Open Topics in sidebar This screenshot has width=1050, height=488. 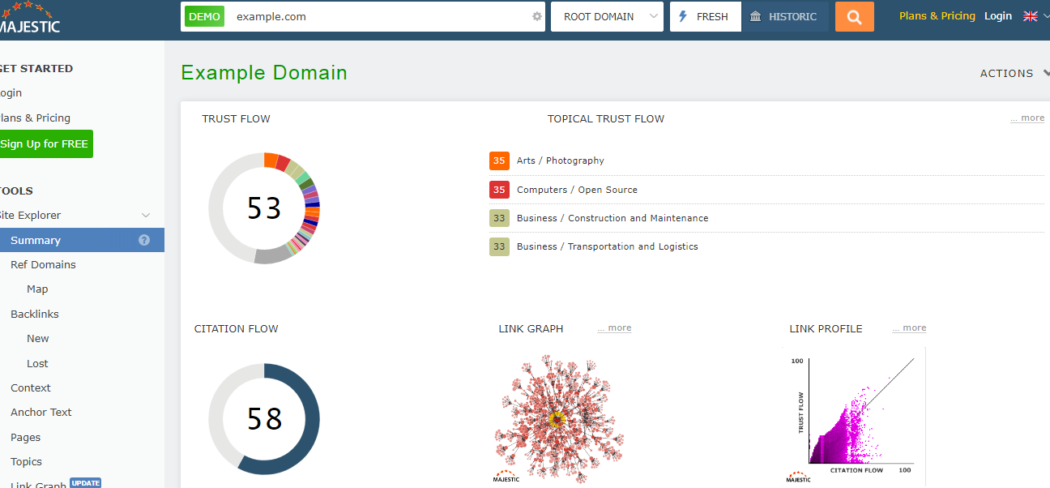click(x=26, y=462)
